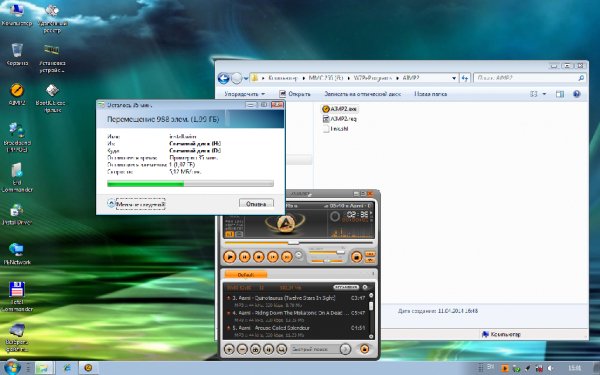Open Explorer recent locations dropdown arrow
Screen dimensions: 600x375
point(246,78)
